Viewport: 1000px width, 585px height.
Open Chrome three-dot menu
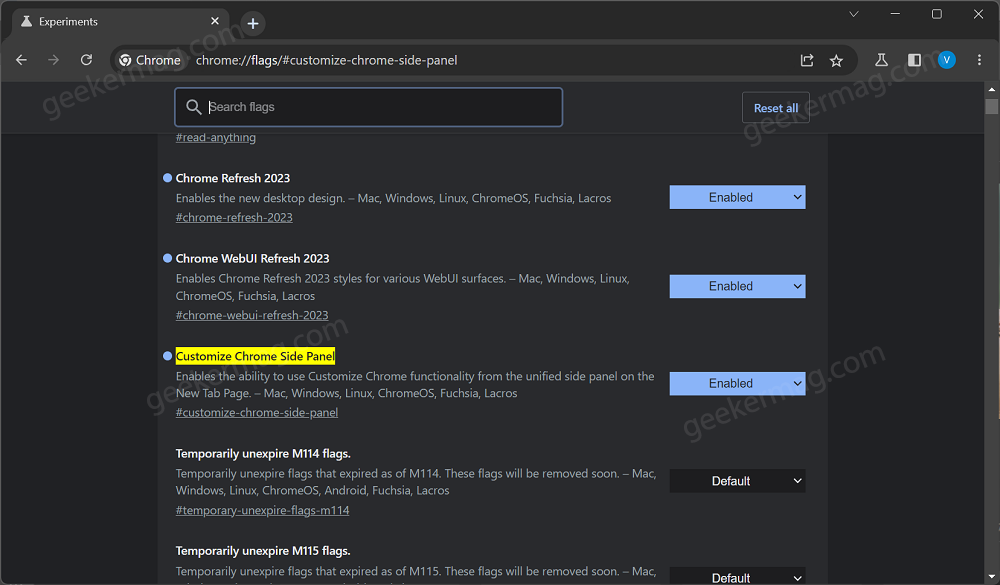point(979,60)
